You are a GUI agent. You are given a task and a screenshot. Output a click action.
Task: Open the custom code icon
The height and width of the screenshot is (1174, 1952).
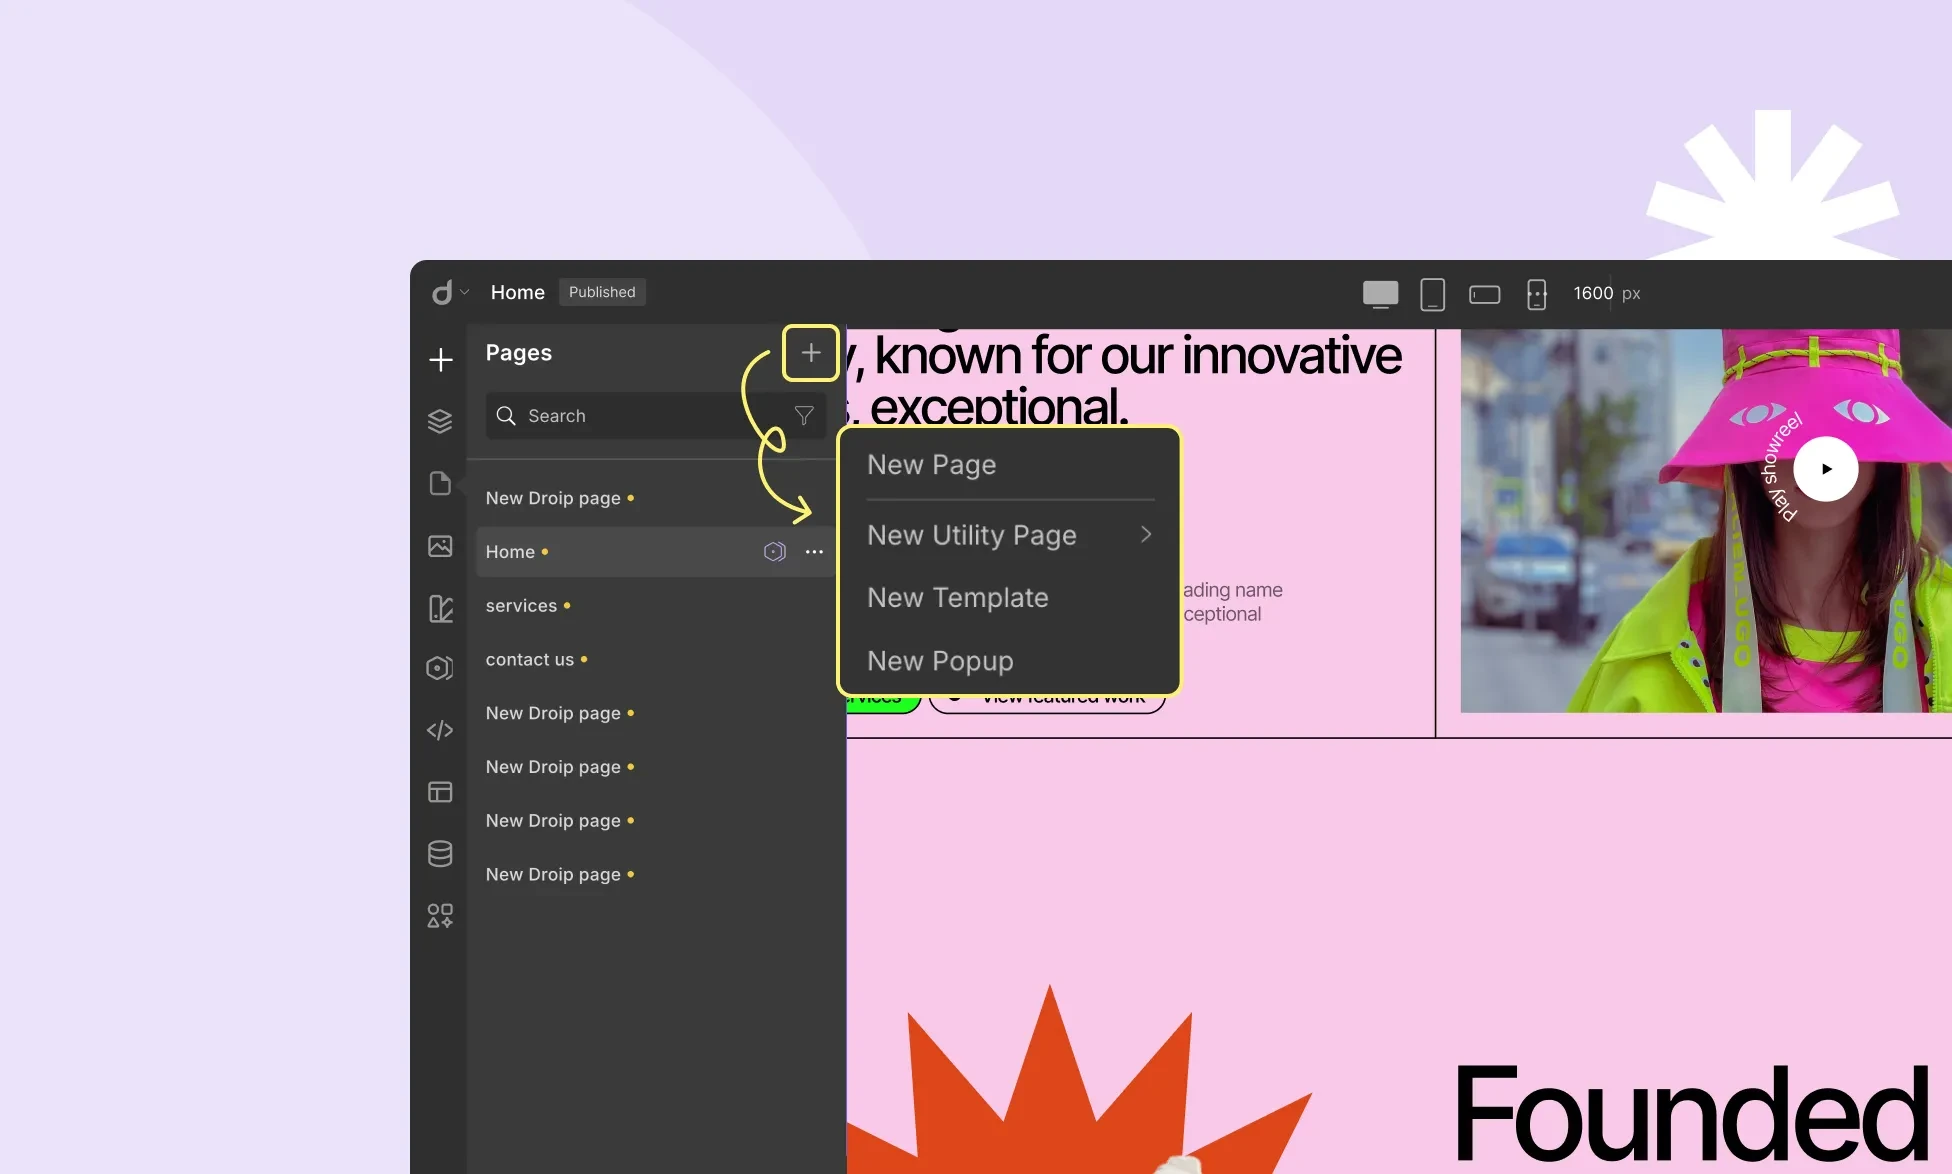[x=440, y=730]
